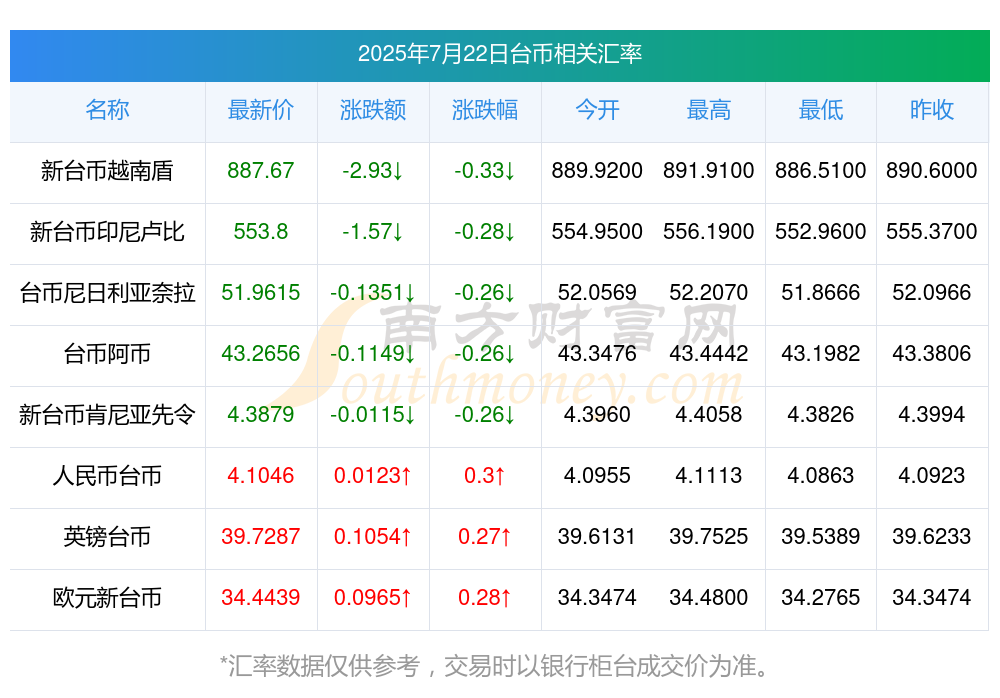Click latest price 51.9615
The image size is (1000, 698).
pos(261,293)
